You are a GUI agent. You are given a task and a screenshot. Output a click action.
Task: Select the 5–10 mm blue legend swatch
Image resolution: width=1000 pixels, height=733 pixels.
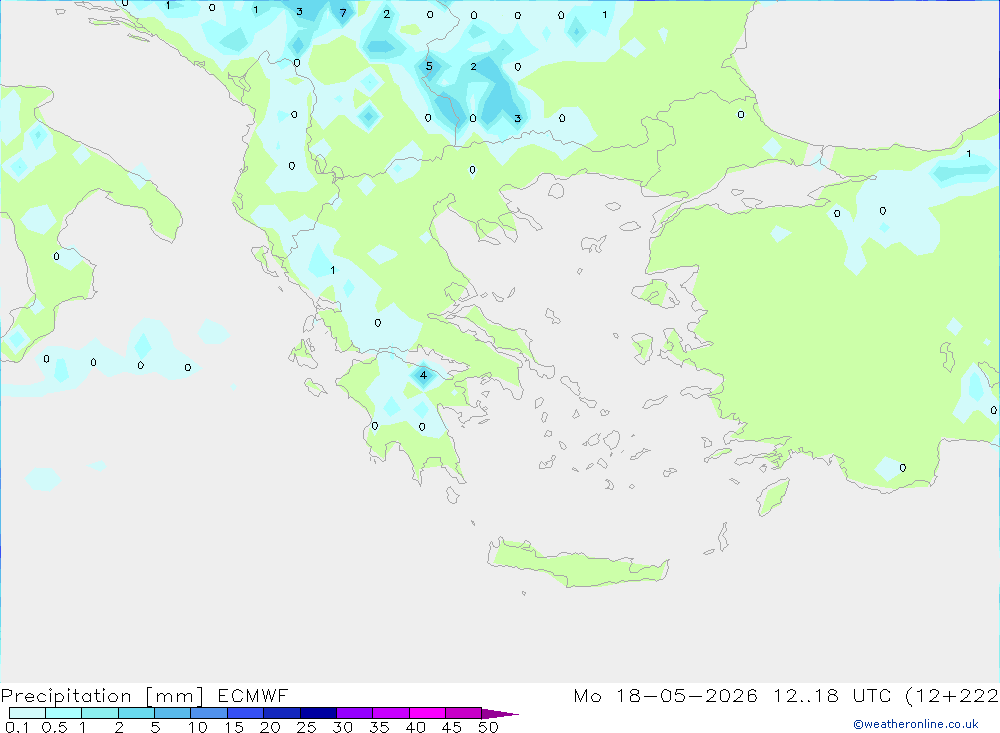pyautogui.click(x=172, y=713)
